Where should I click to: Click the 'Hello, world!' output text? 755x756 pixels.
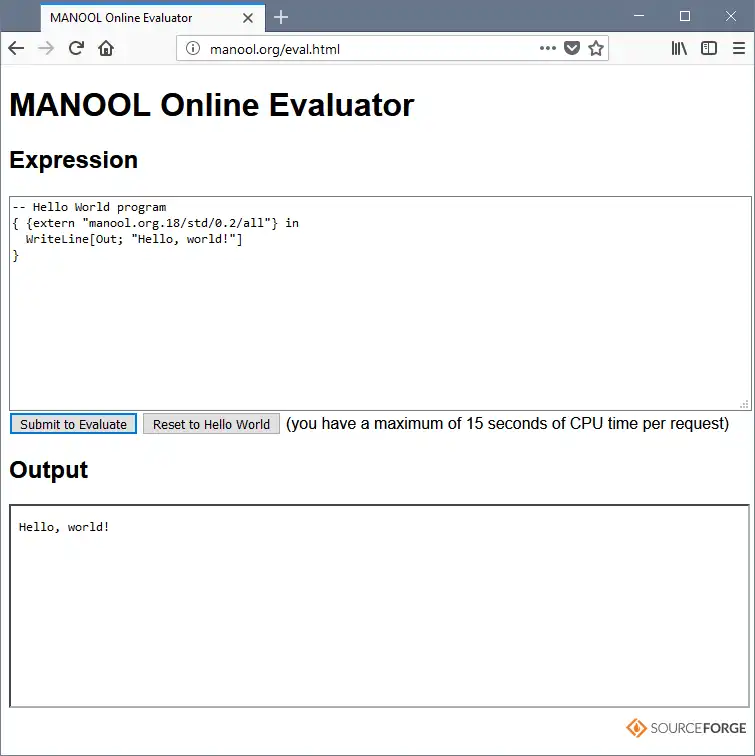coord(64,527)
